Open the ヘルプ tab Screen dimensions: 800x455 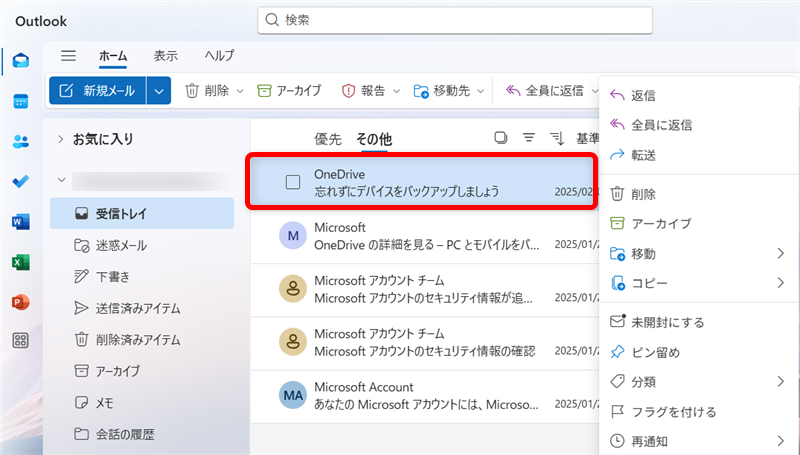coord(219,56)
